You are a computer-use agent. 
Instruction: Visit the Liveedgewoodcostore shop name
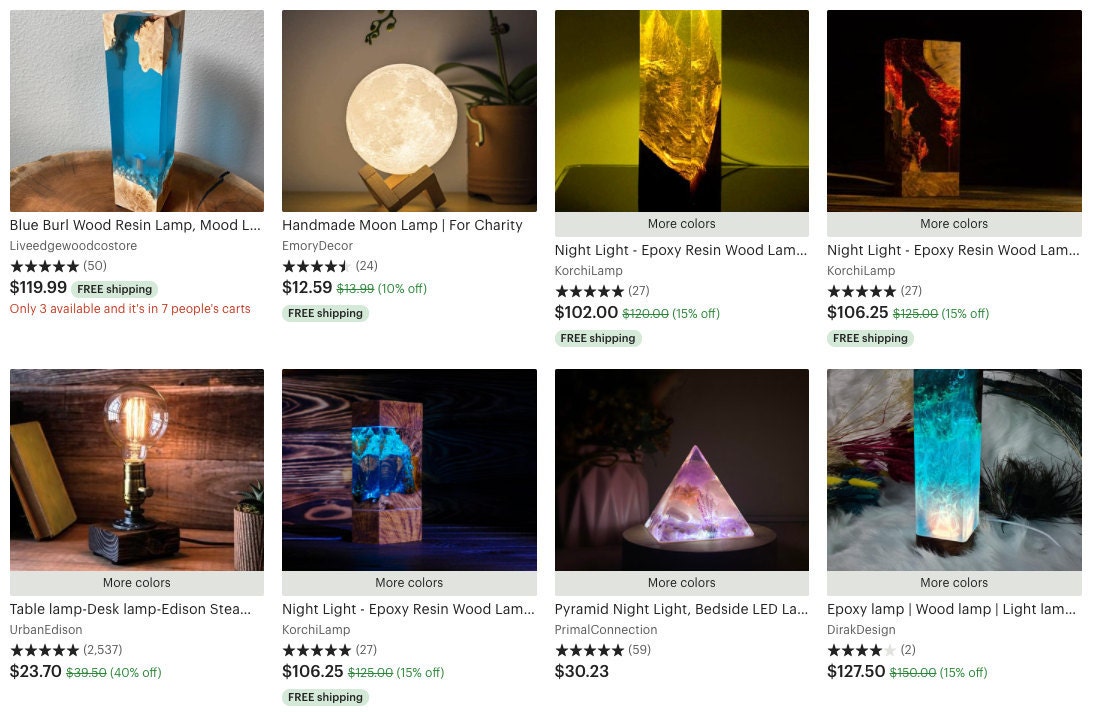coord(73,246)
